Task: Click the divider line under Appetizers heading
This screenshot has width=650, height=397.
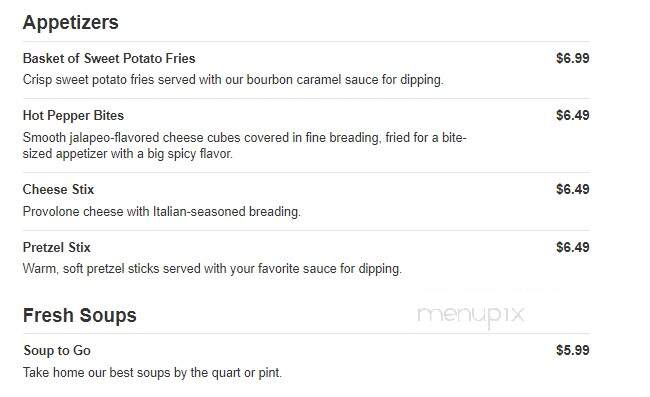Action: [307, 41]
